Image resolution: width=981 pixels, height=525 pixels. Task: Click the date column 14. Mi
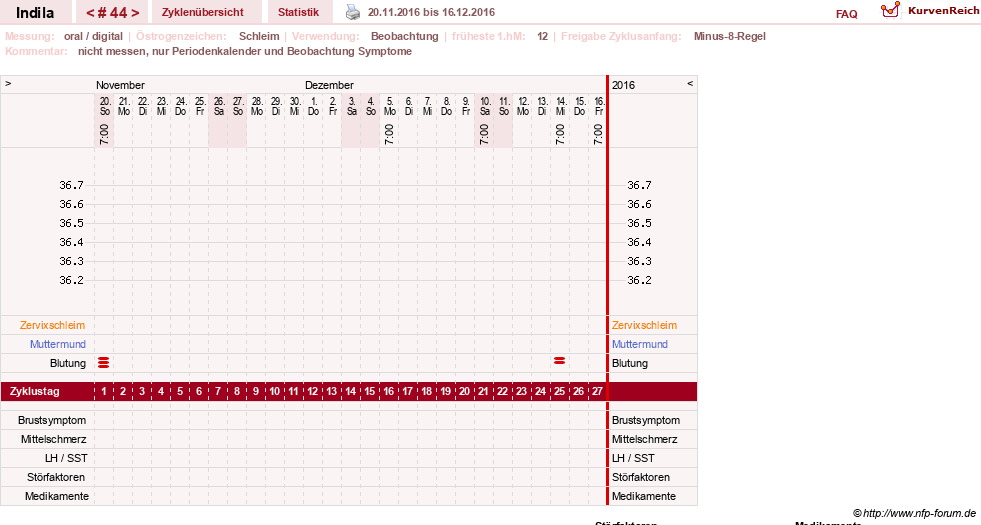[x=561, y=106]
